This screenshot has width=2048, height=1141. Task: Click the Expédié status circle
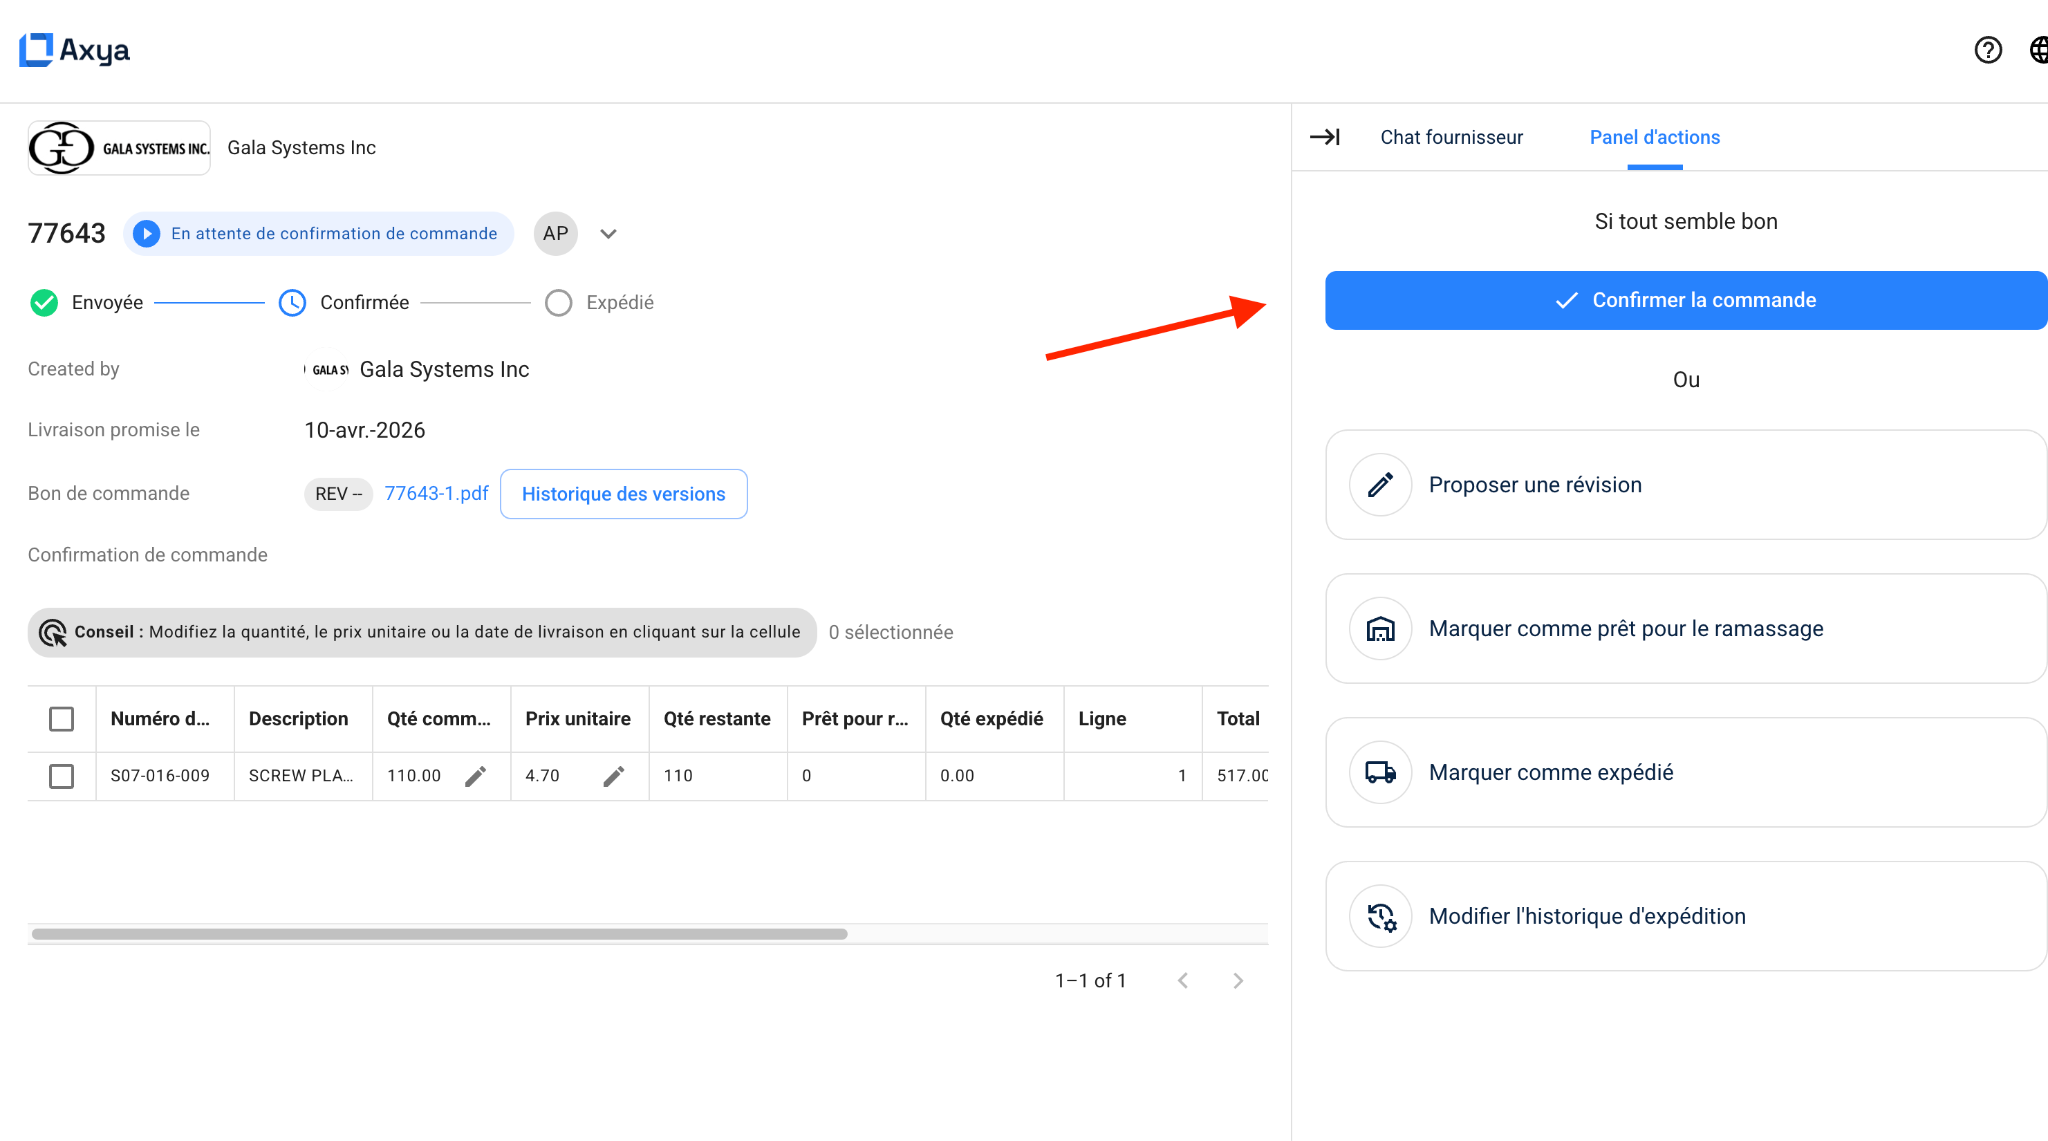[558, 302]
